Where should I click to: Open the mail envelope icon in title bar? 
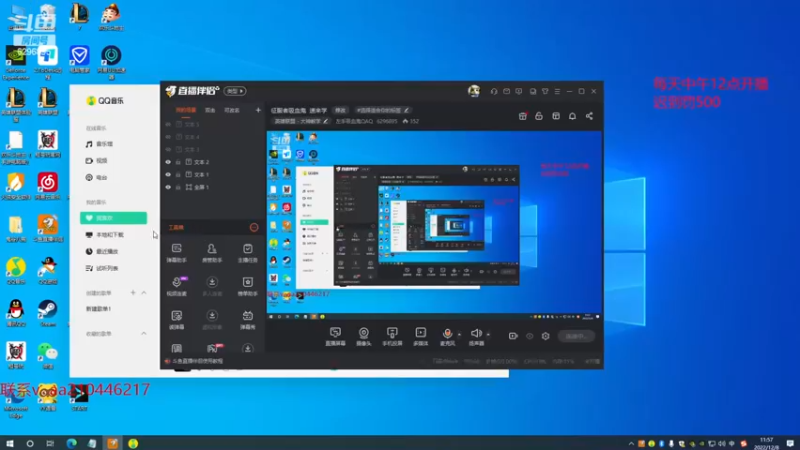coord(506,91)
